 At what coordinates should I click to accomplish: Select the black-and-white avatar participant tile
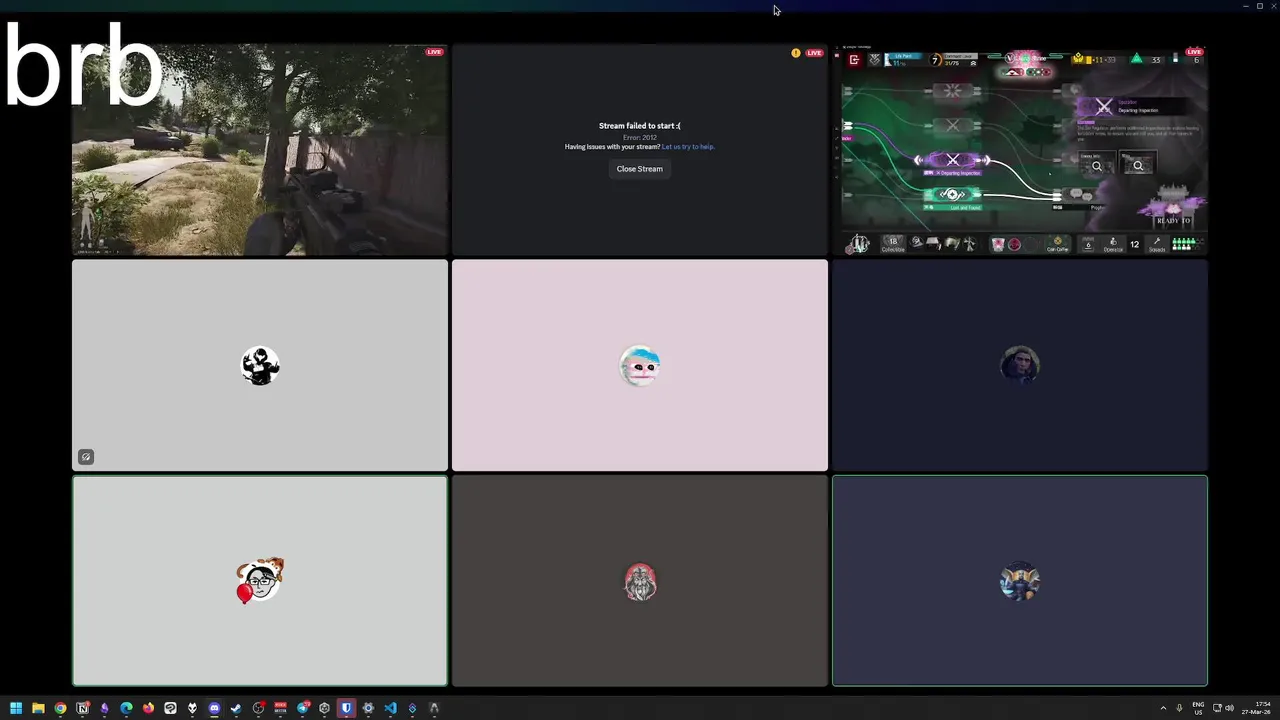(x=260, y=365)
